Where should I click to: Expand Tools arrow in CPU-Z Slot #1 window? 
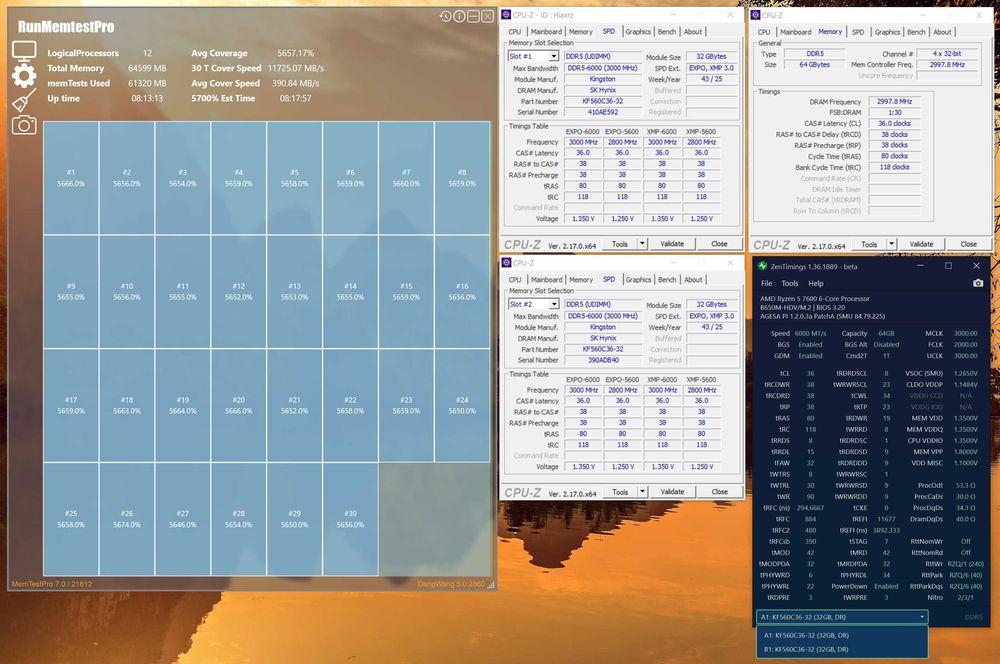point(642,244)
